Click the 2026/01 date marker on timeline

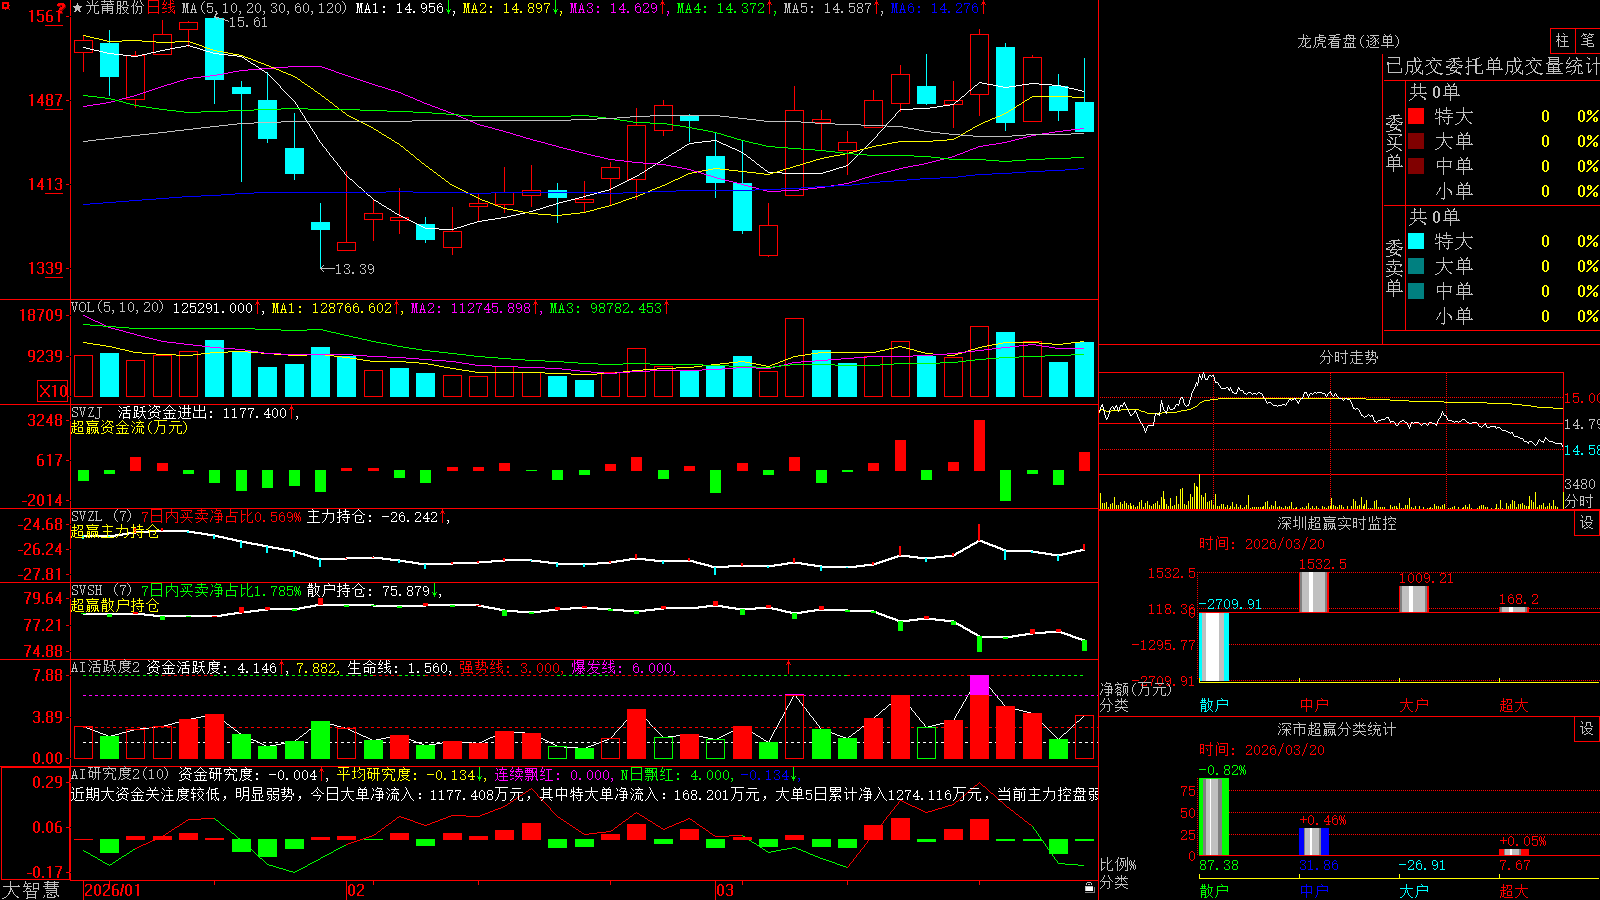113,890
